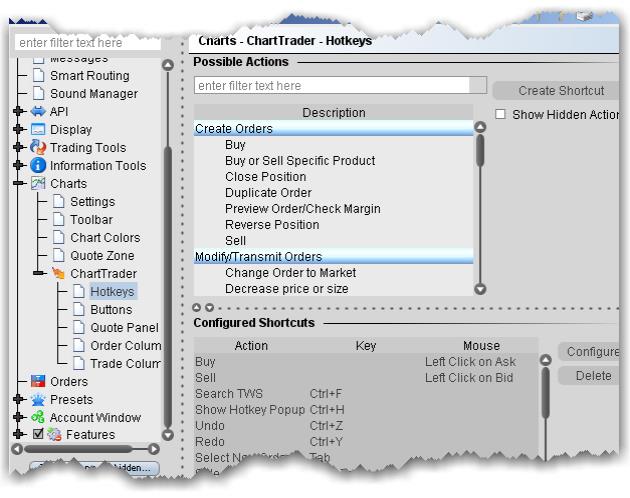Expand the API tree node

[19, 112]
